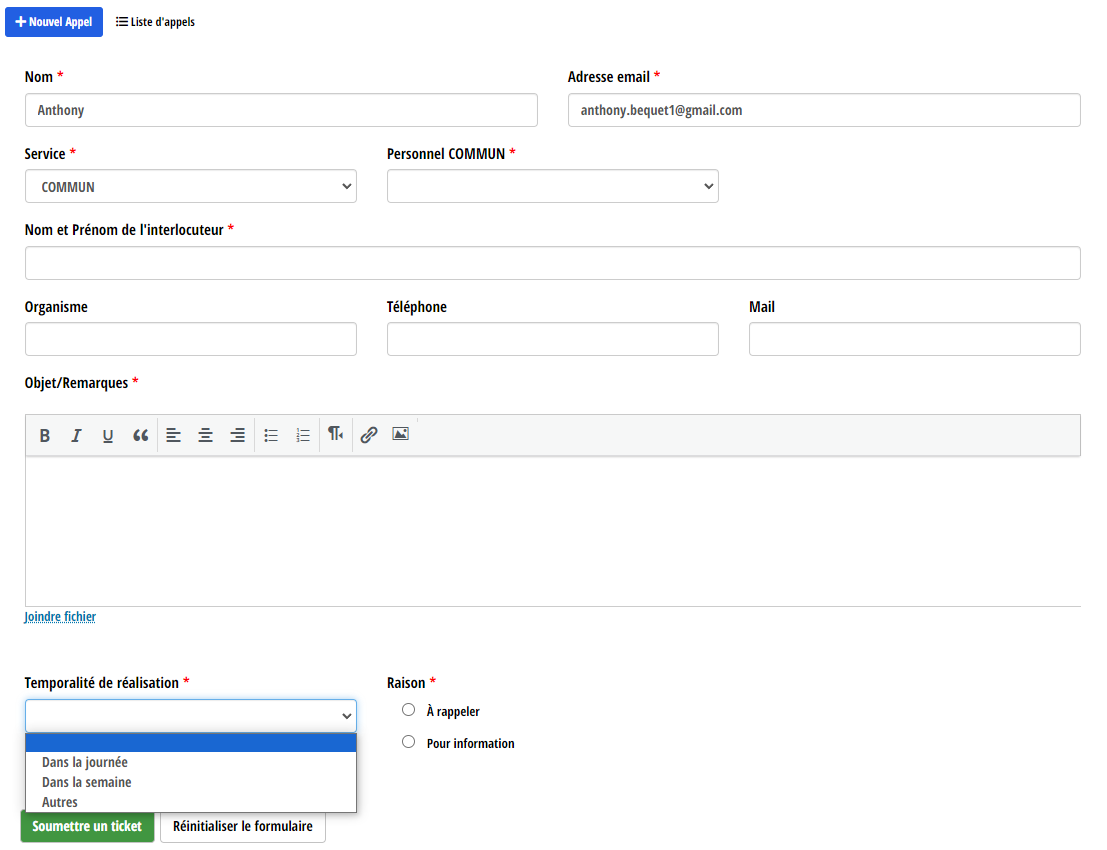Click the 'Nouvel Appel' button

(x=54, y=22)
